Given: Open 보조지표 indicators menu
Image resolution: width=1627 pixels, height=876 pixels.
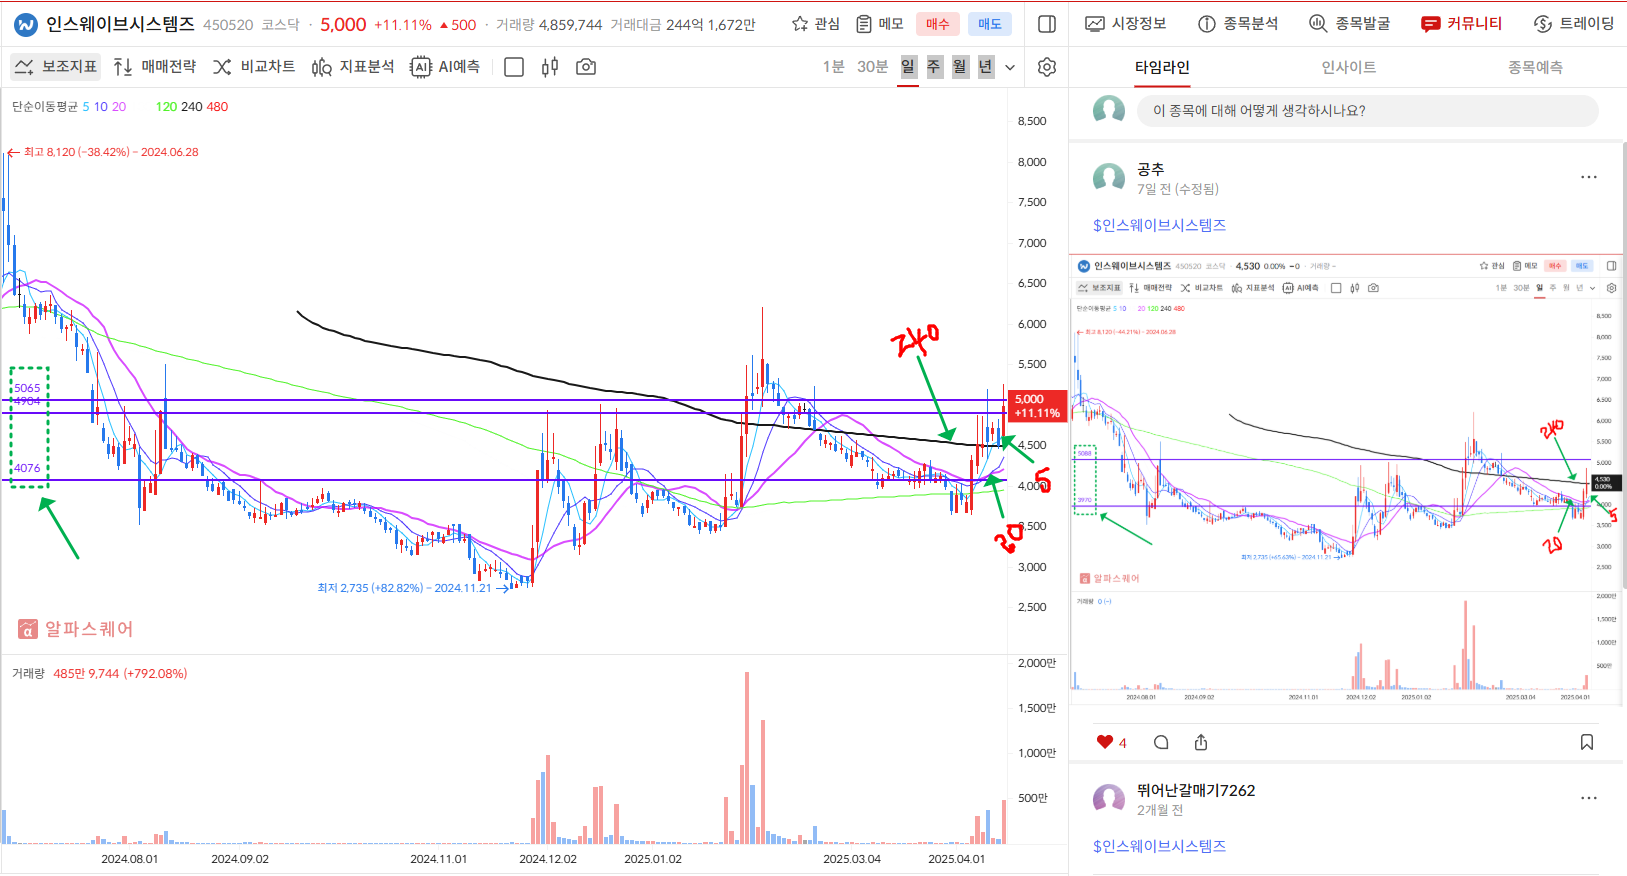Looking at the screenshot, I should tap(56, 67).
